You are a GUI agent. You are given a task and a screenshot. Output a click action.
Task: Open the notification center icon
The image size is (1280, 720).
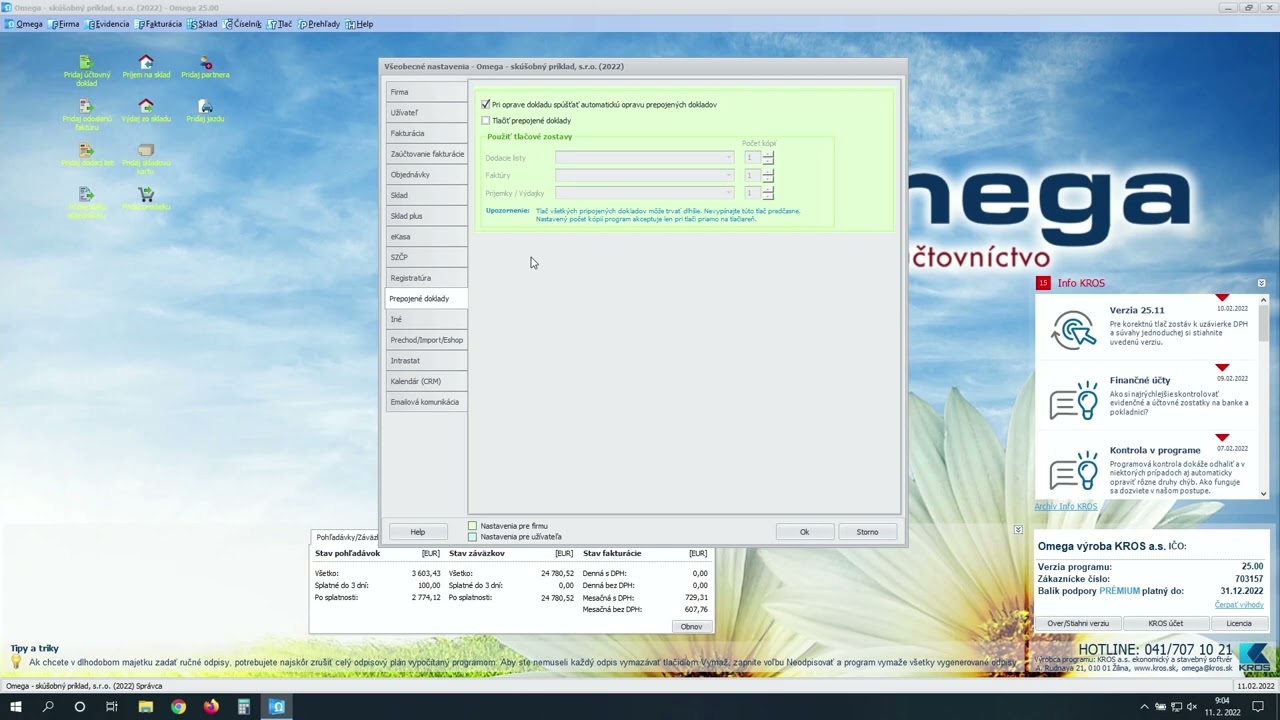tap(1259, 707)
